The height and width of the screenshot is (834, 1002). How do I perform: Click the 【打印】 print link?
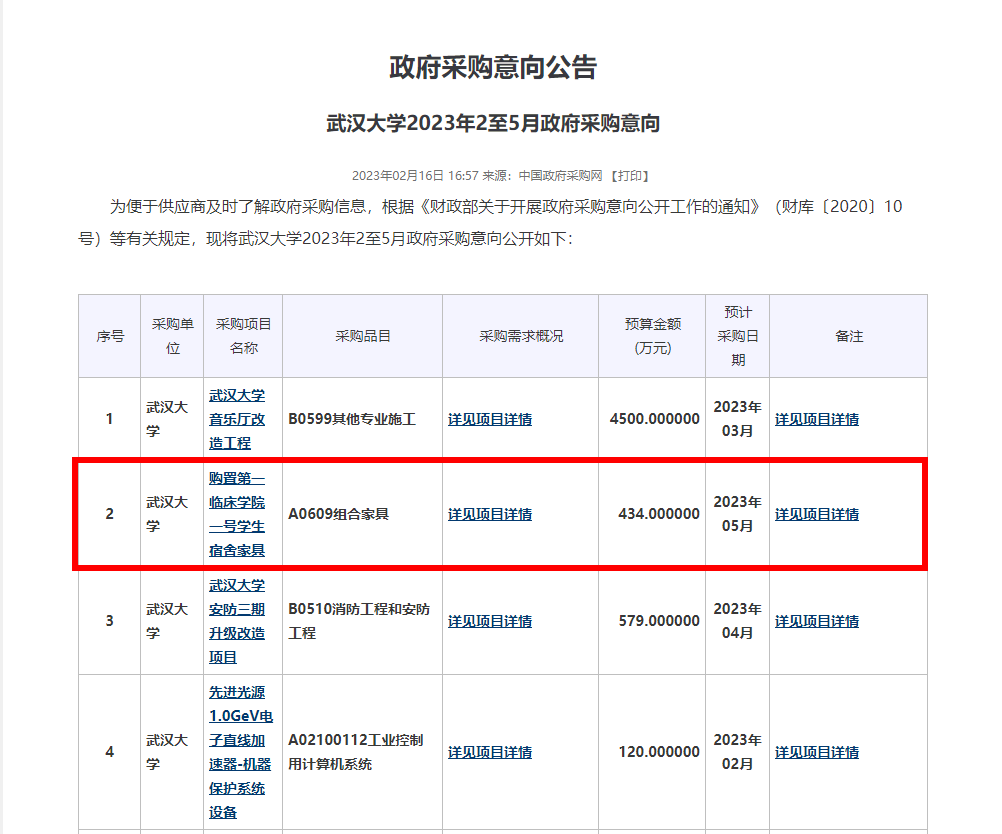(x=629, y=176)
